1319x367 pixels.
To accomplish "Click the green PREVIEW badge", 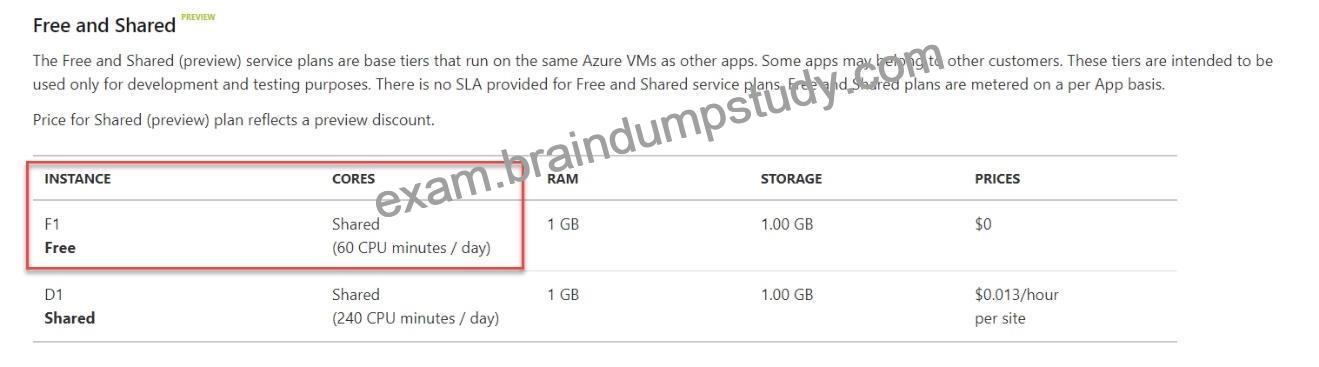I will point(198,17).
